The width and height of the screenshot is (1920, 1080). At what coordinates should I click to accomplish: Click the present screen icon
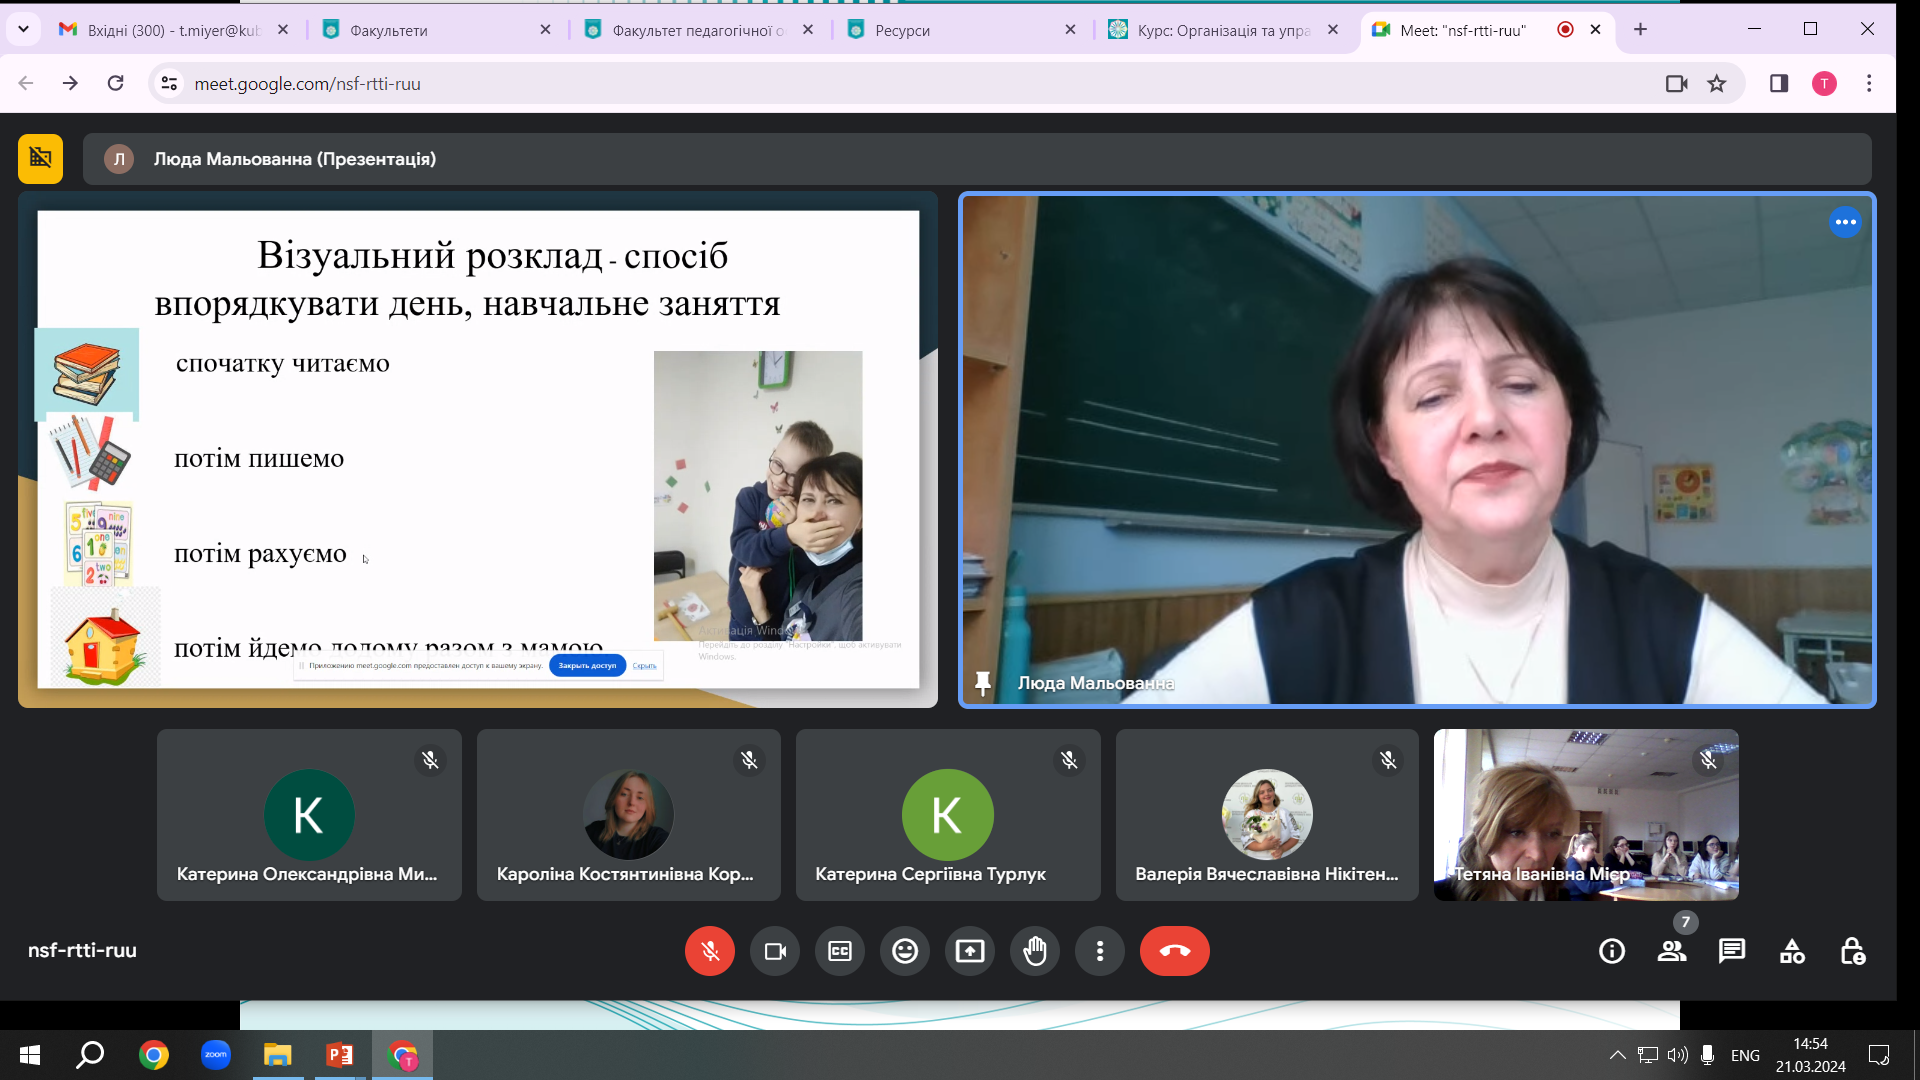(x=970, y=951)
